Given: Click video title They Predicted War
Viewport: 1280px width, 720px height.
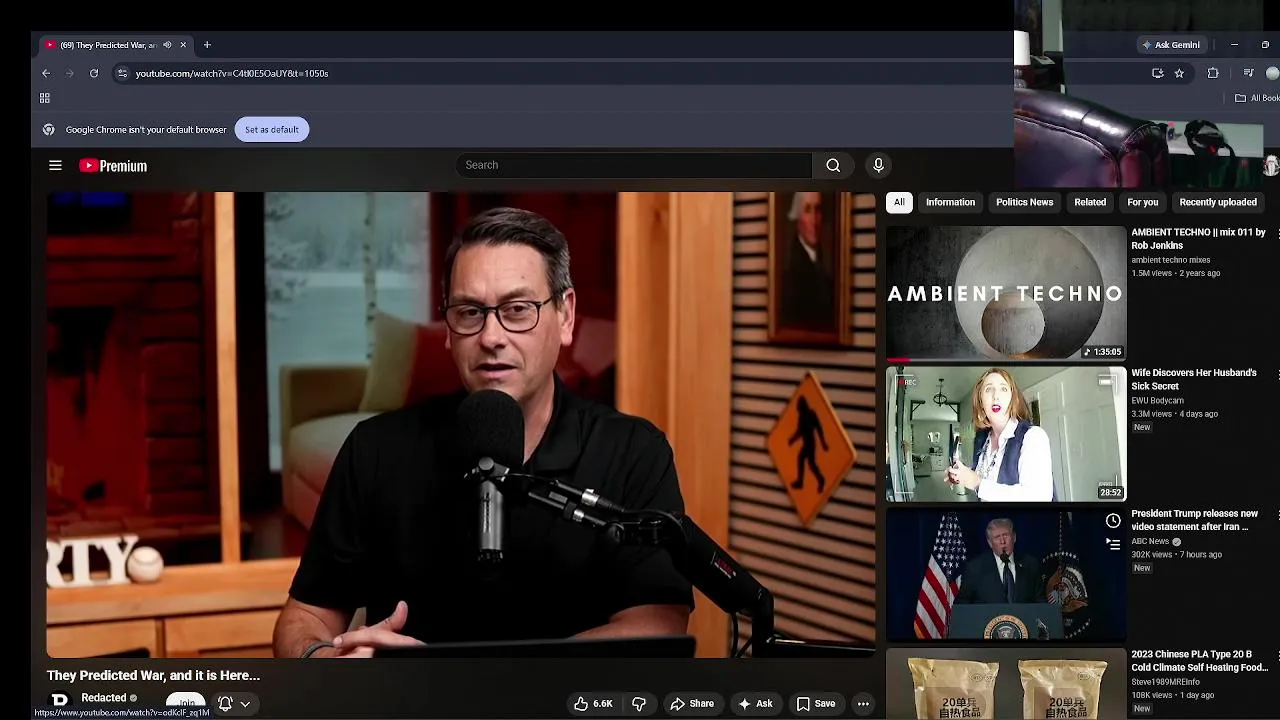Looking at the screenshot, I should (153, 675).
